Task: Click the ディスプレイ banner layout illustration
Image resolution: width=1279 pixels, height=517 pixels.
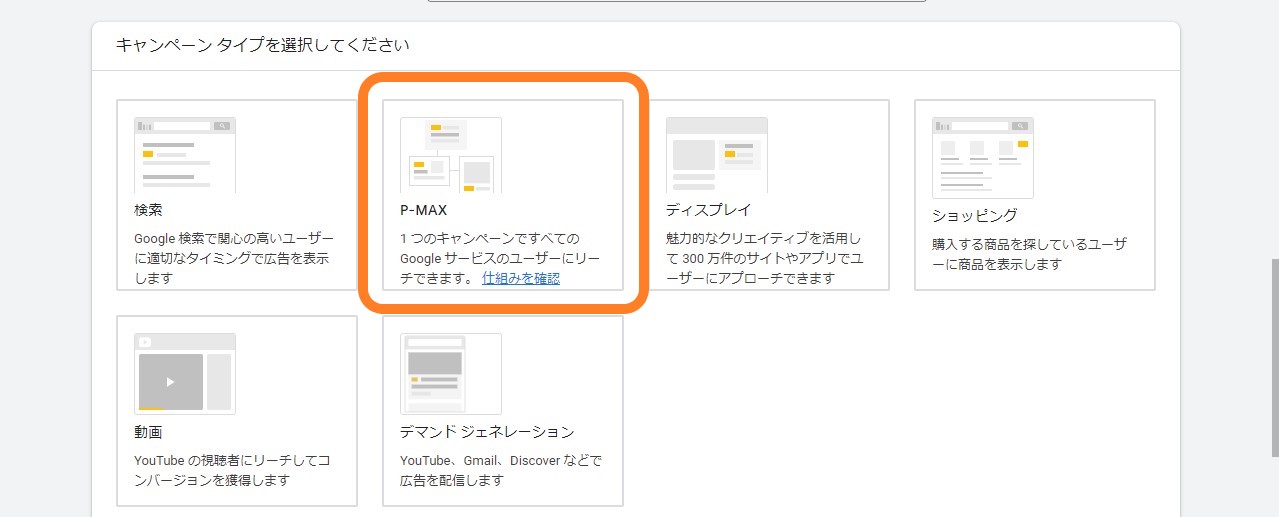Action: [717, 155]
